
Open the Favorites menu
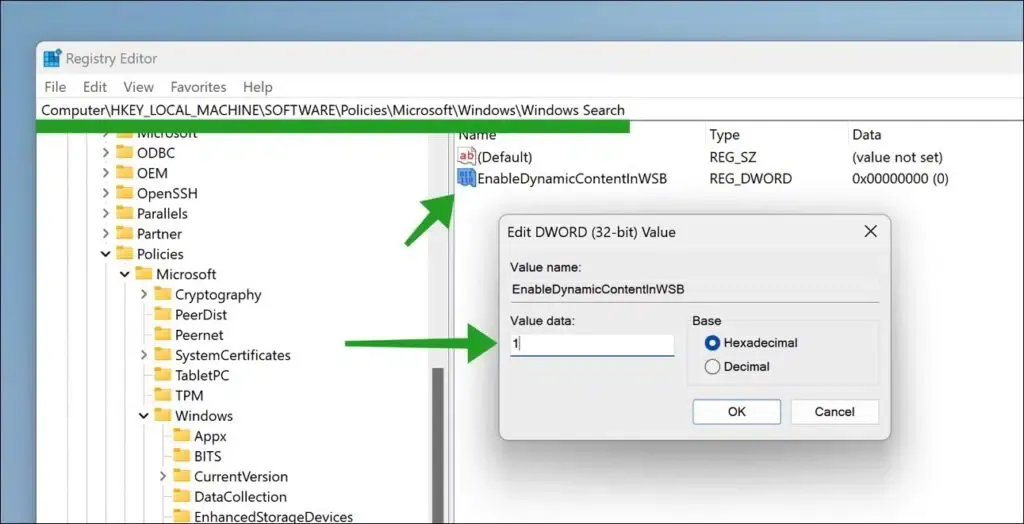[x=199, y=87]
